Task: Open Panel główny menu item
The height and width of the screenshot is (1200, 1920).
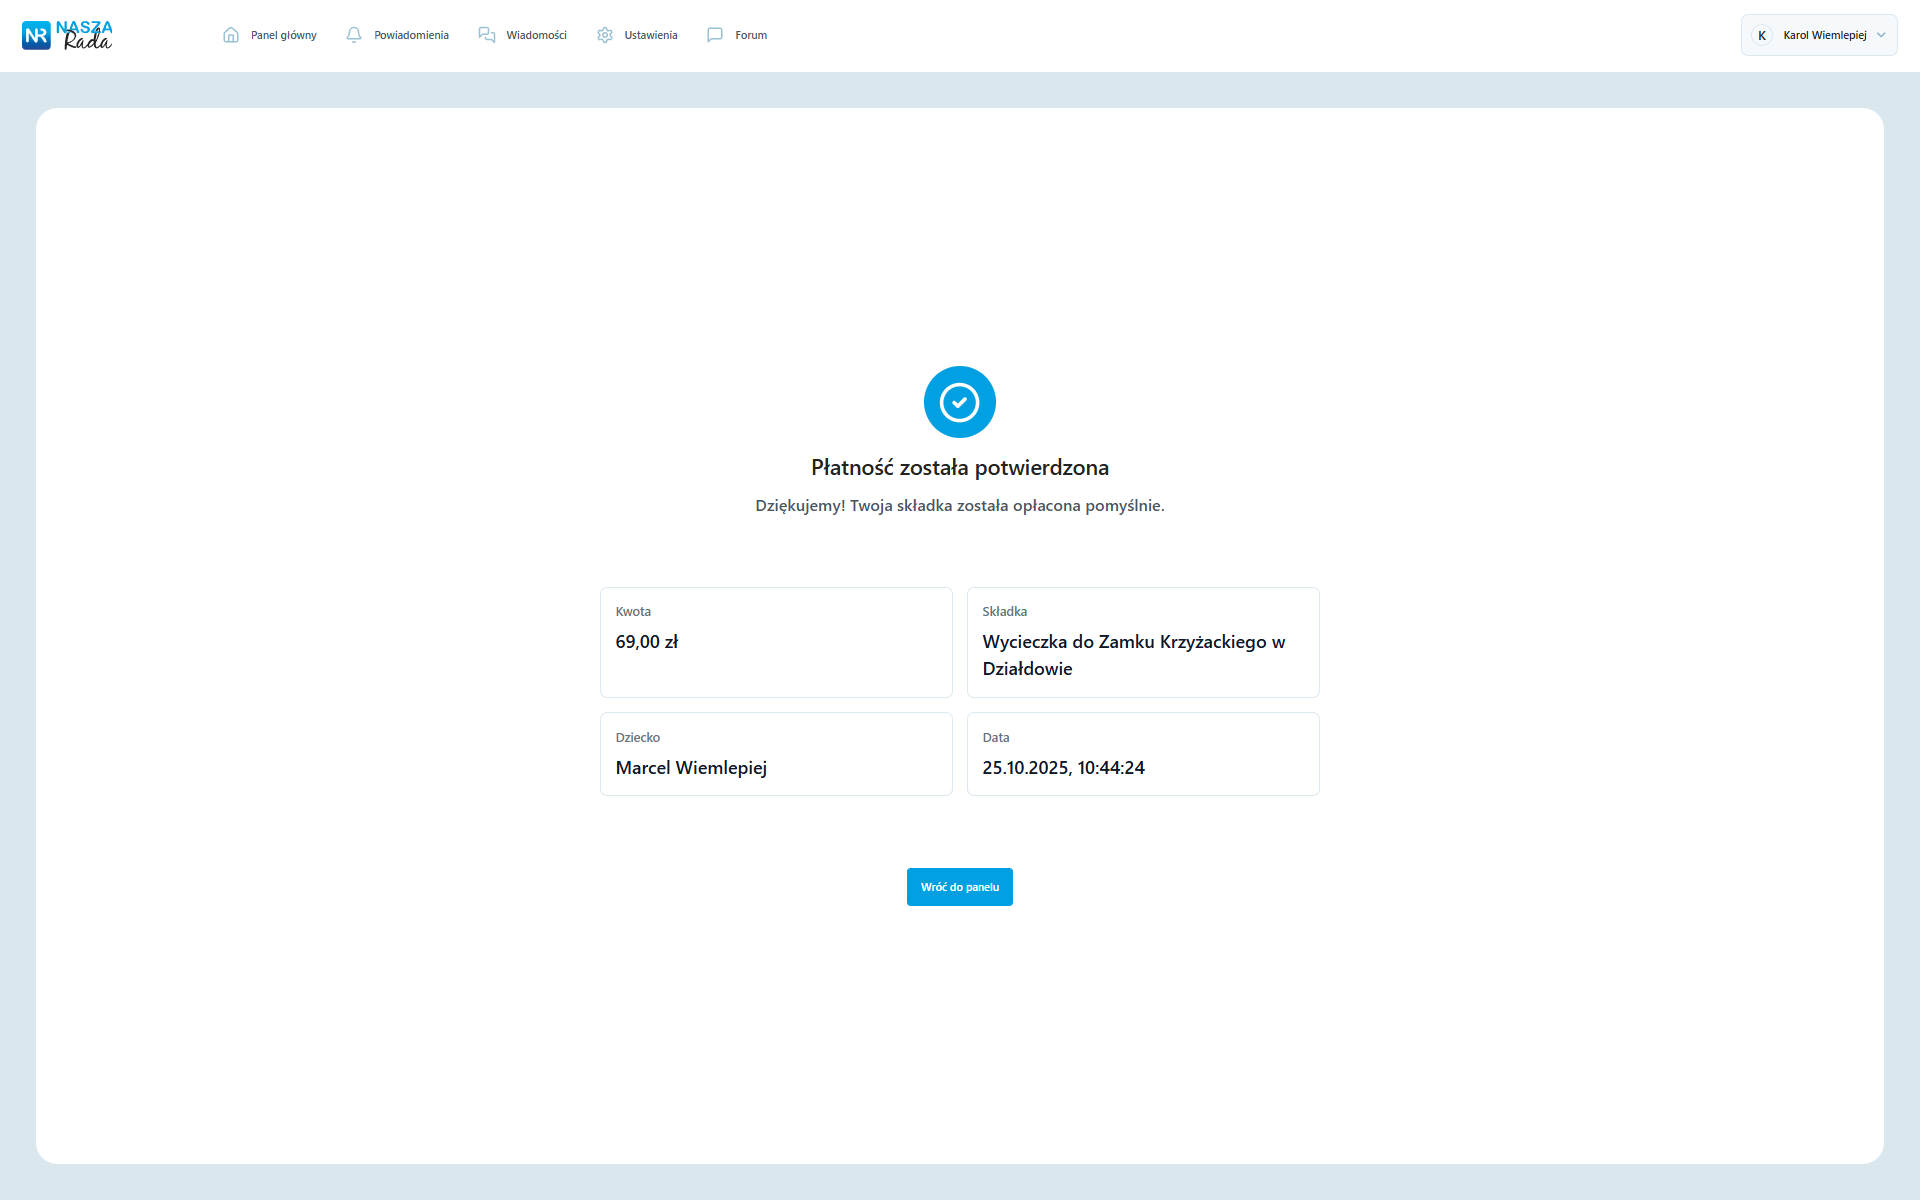Action: [x=283, y=35]
